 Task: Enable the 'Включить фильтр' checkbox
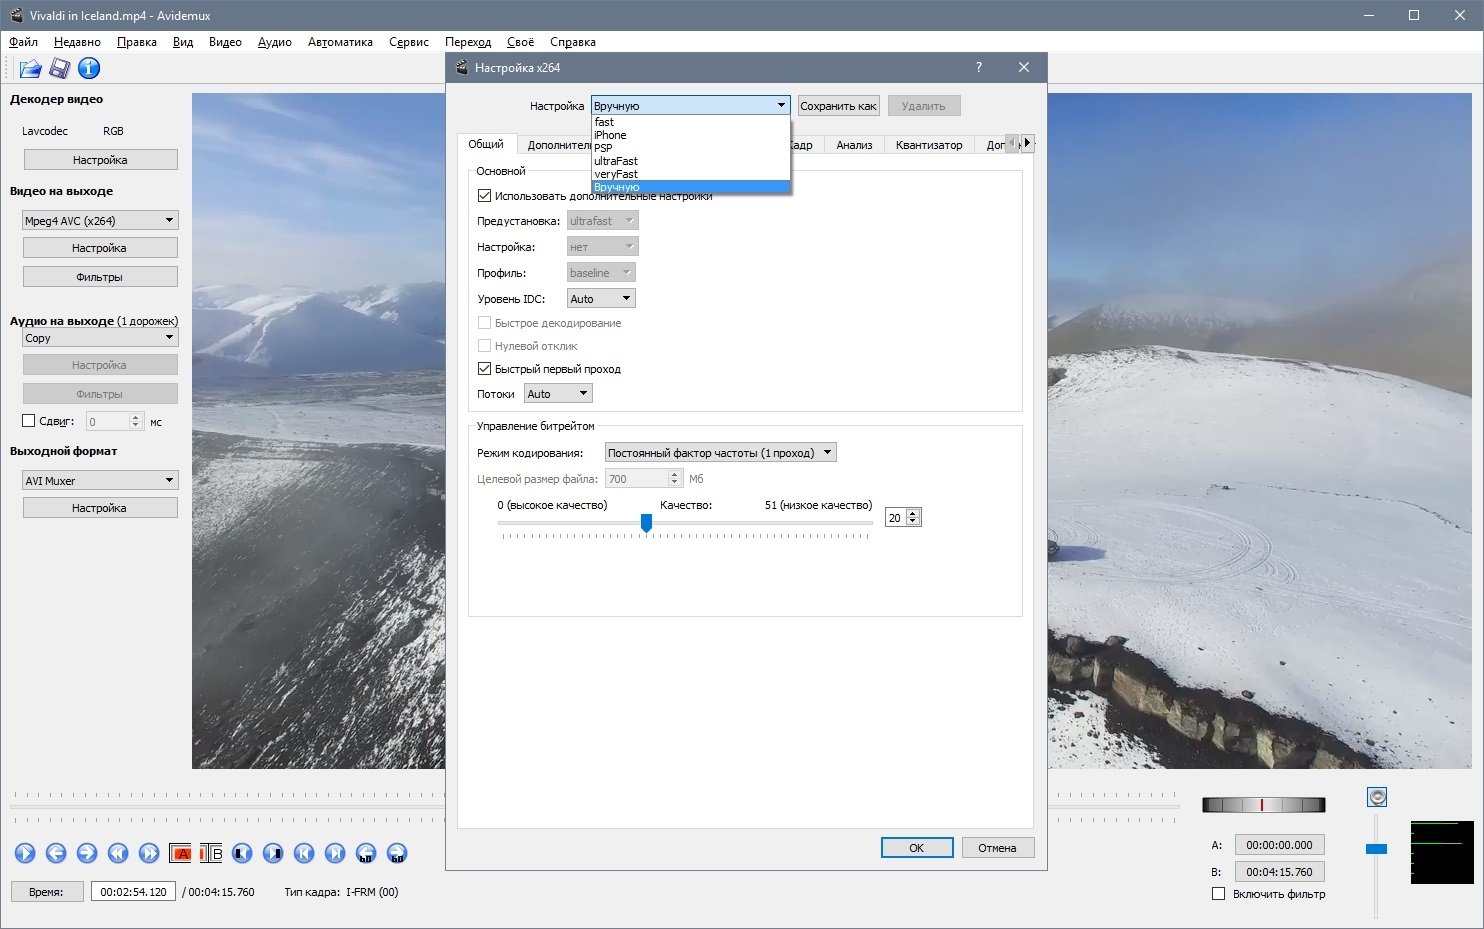1218,894
